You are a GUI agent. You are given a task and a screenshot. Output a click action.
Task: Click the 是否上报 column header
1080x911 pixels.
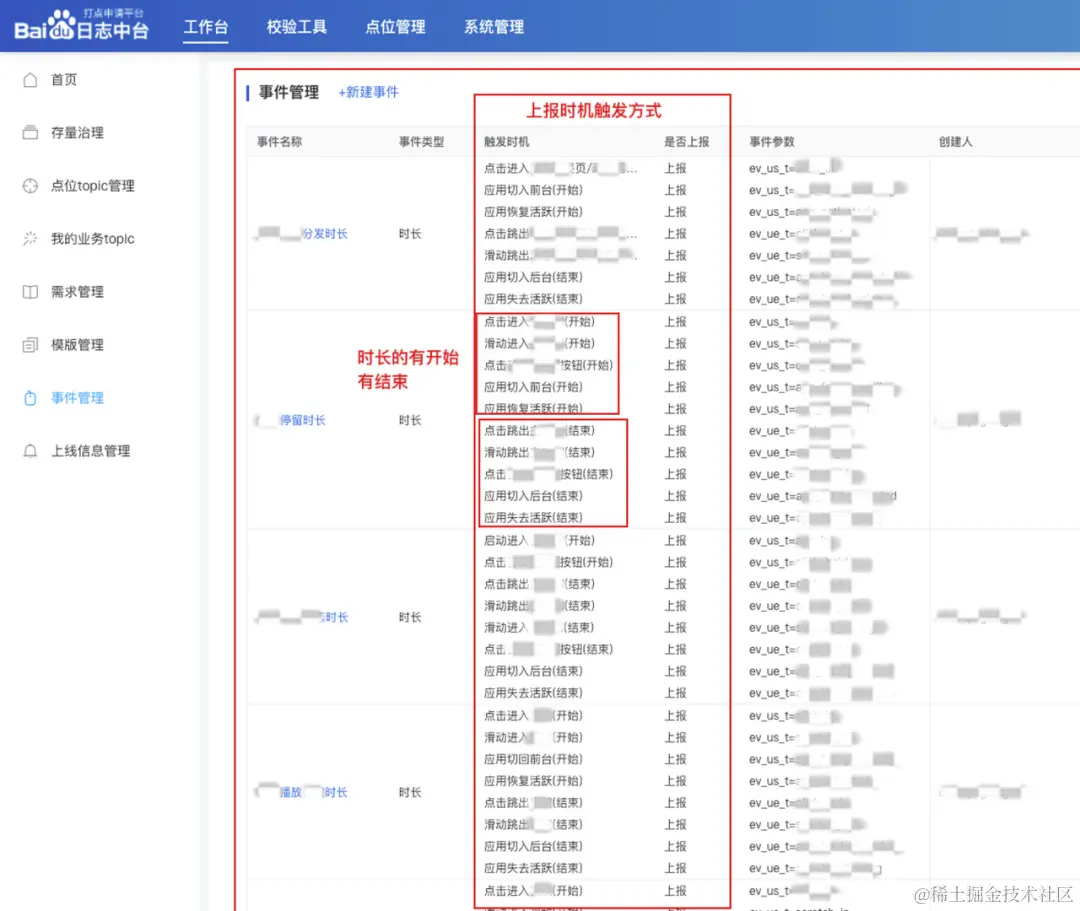coord(686,141)
